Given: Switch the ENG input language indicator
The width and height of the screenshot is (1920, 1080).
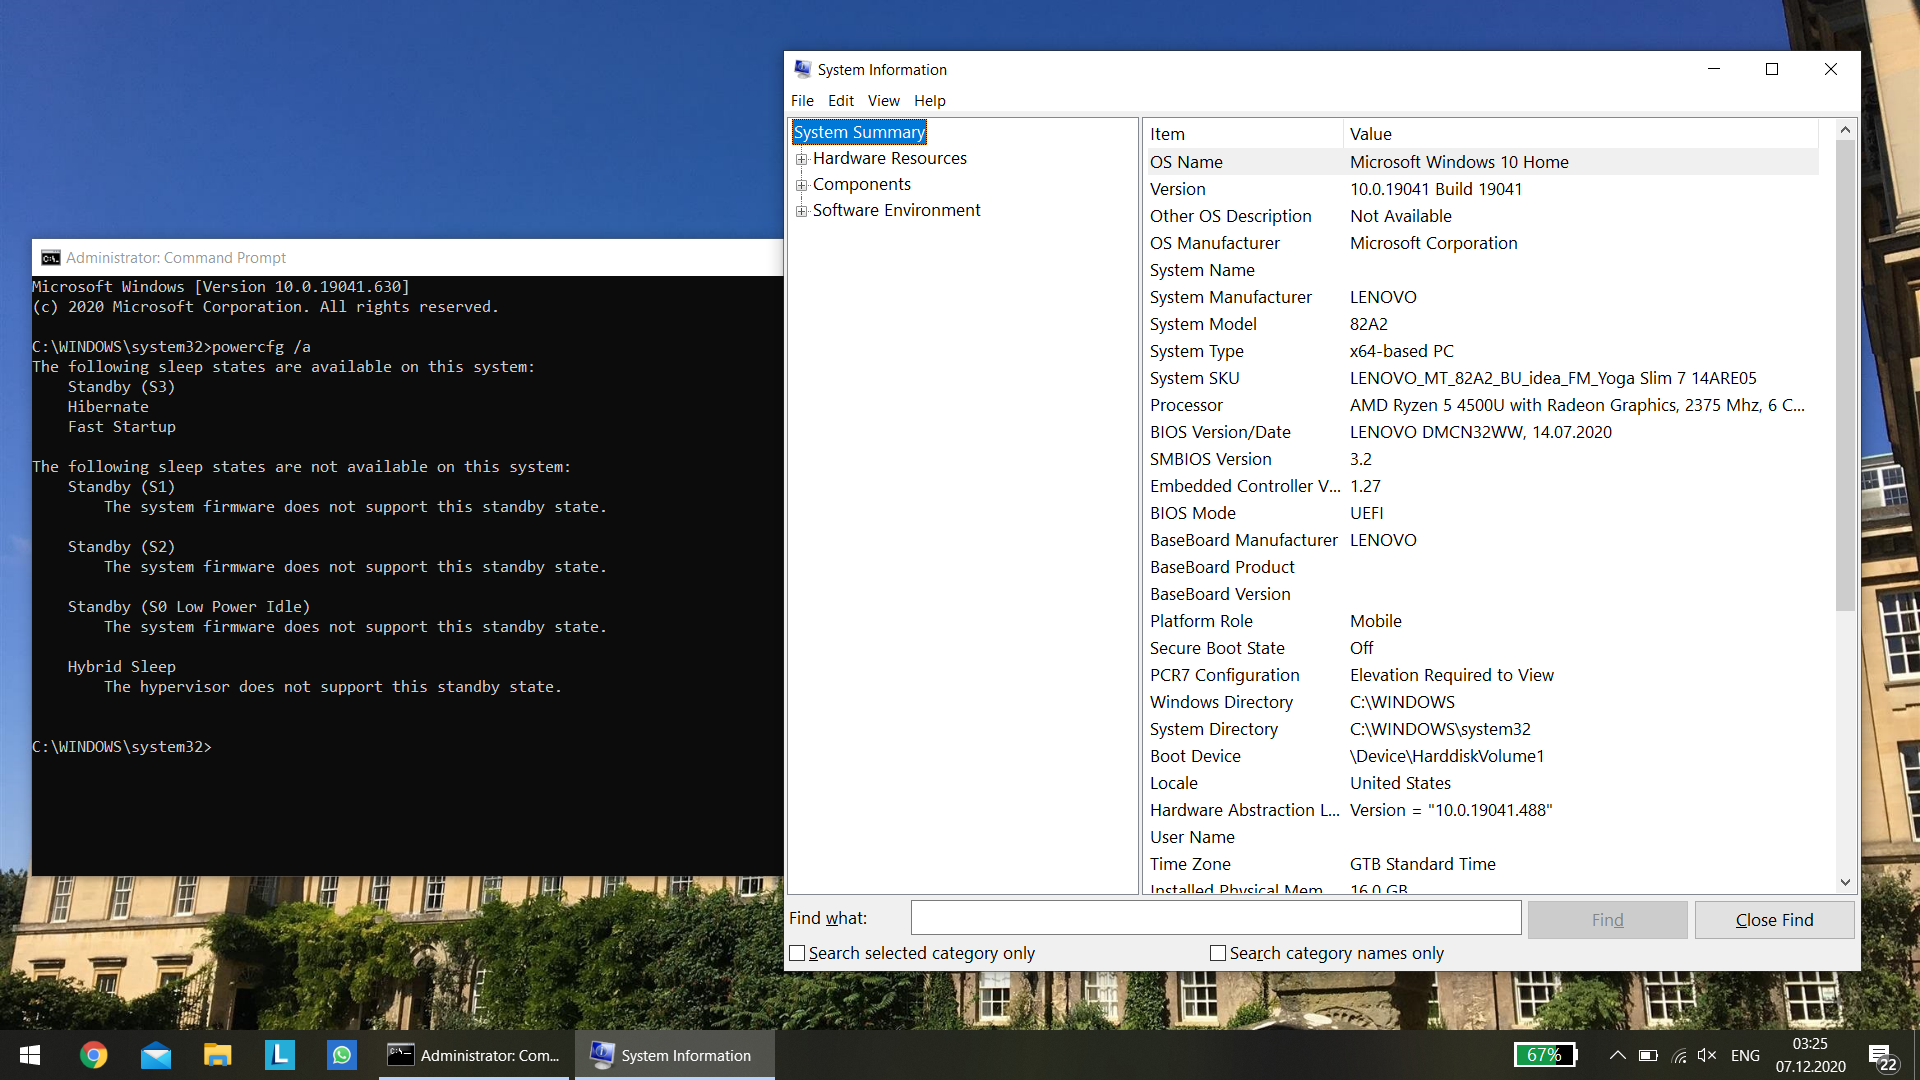Looking at the screenshot, I should click(1745, 1055).
